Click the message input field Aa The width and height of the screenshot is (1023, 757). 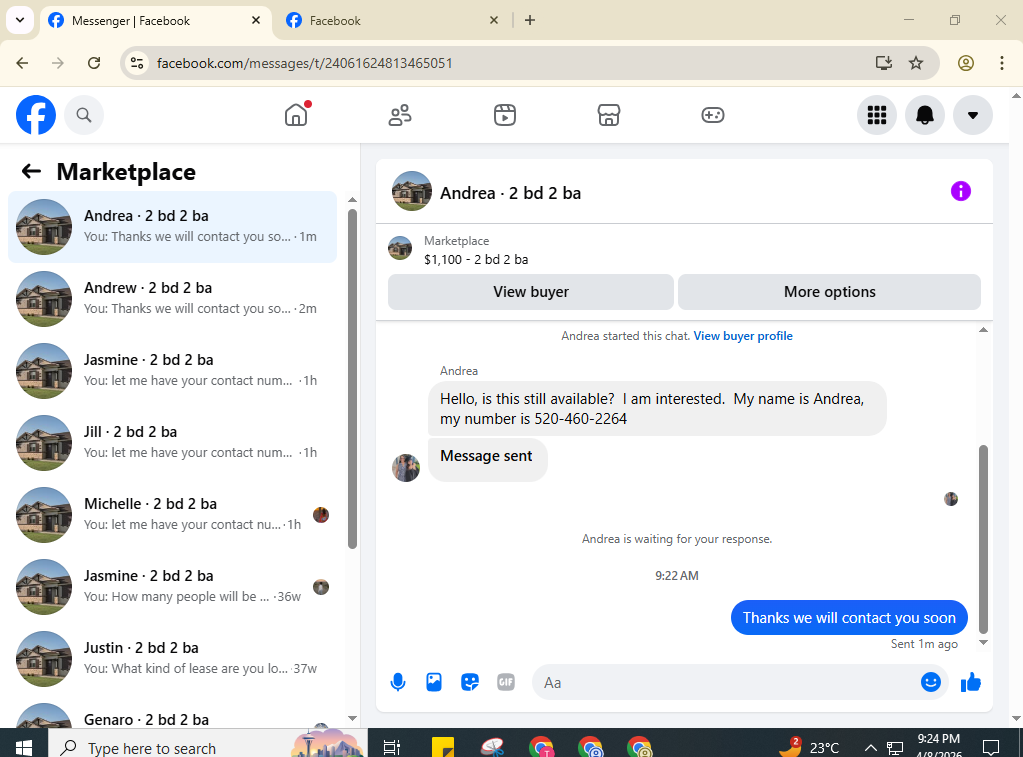pos(724,683)
